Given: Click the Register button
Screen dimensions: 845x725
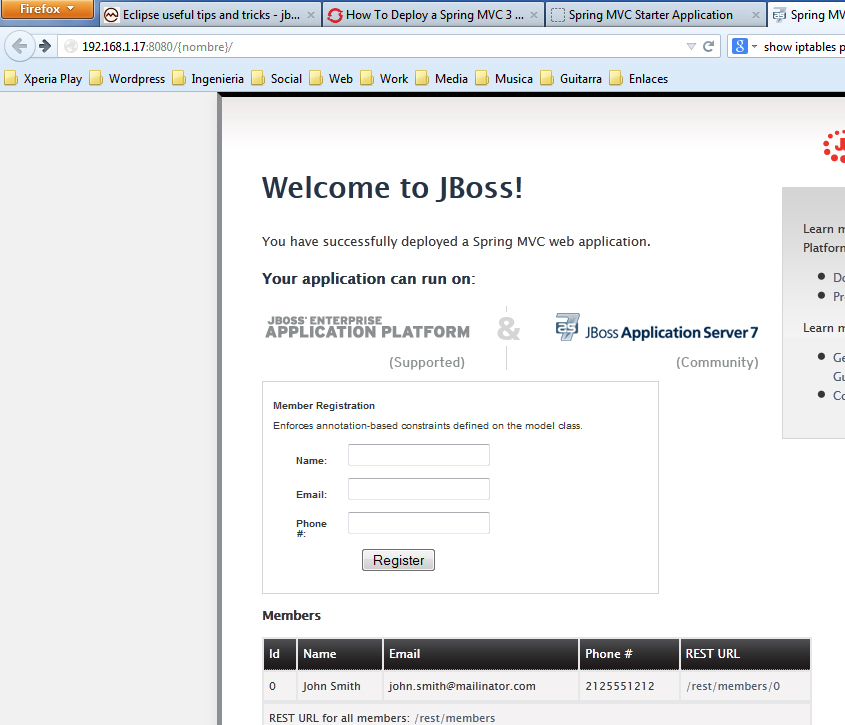Looking at the screenshot, I should [398, 560].
